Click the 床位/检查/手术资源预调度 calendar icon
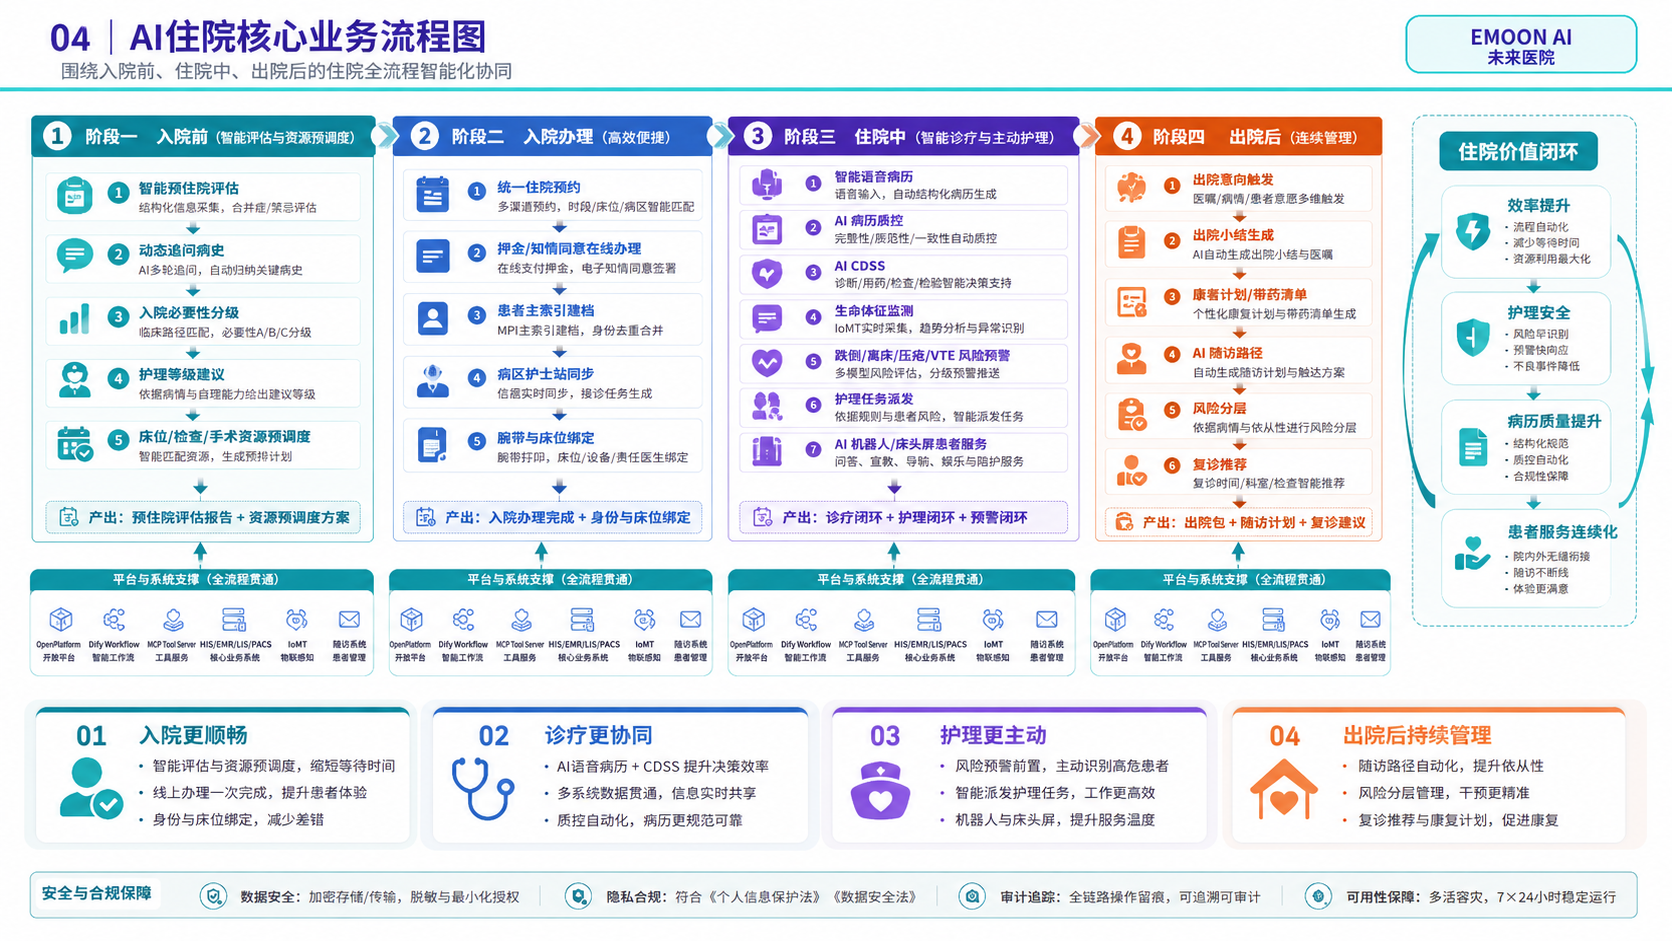 tap(74, 443)
